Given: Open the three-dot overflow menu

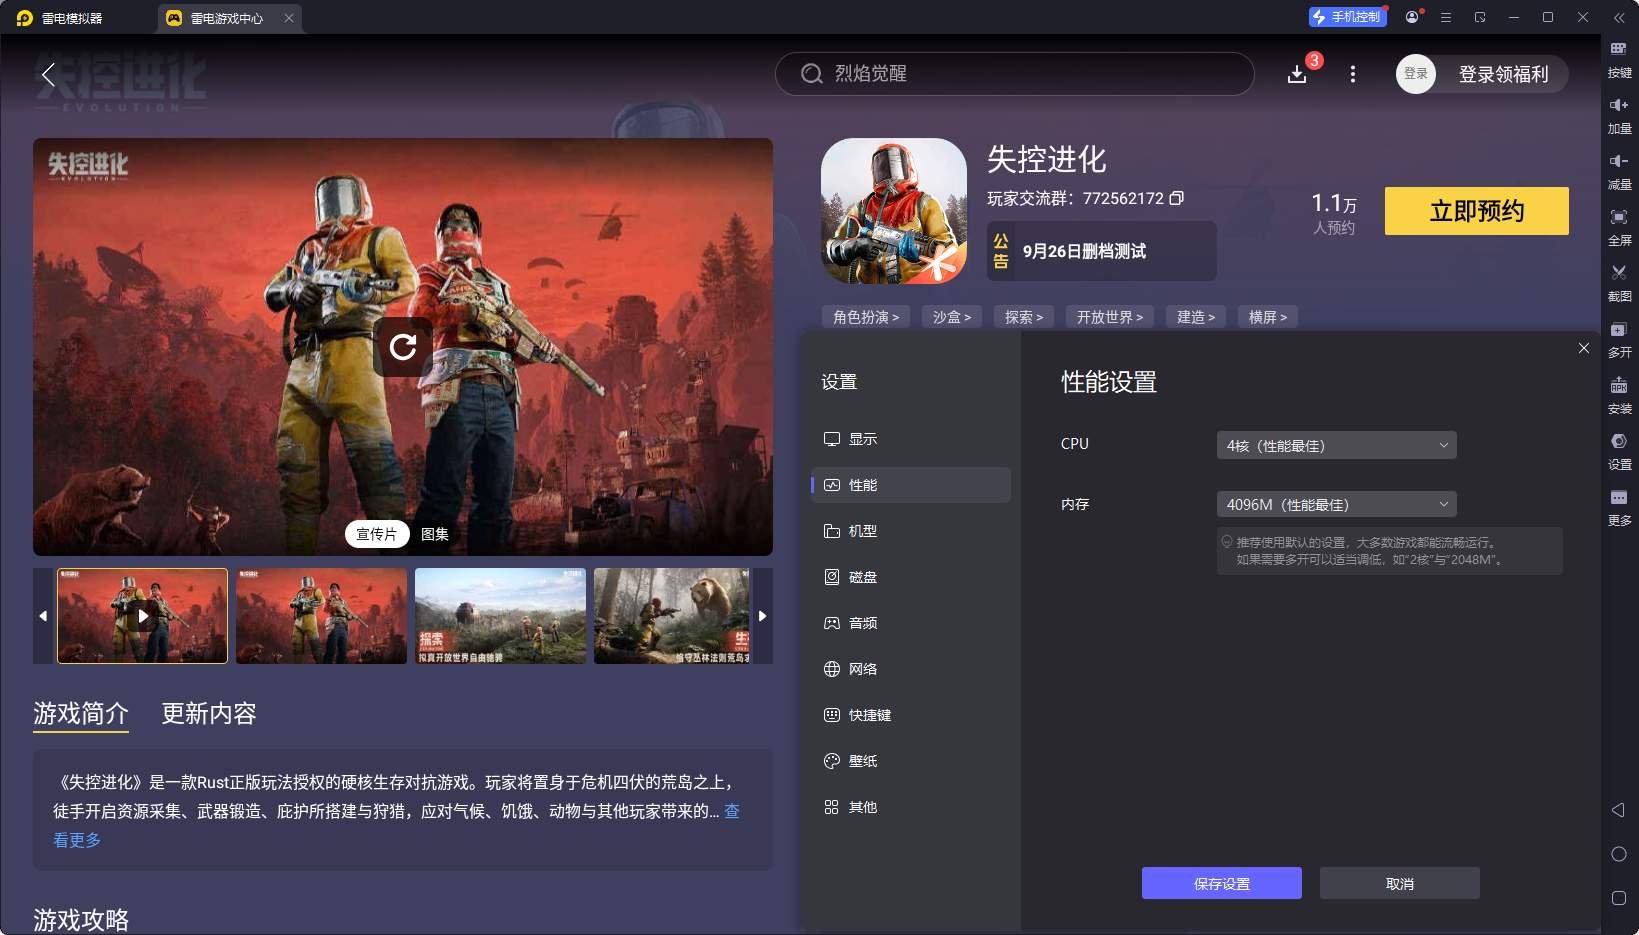Looking at the screenshot, I should pyautogui.click(x=1352, y=74).
